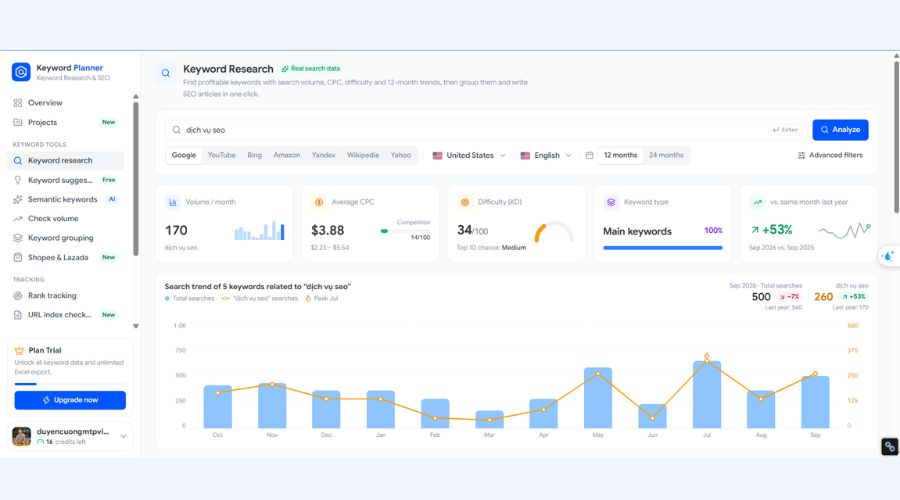Click the Difficulty gauge arc
The image size is (900, 500).
point(553,231)
